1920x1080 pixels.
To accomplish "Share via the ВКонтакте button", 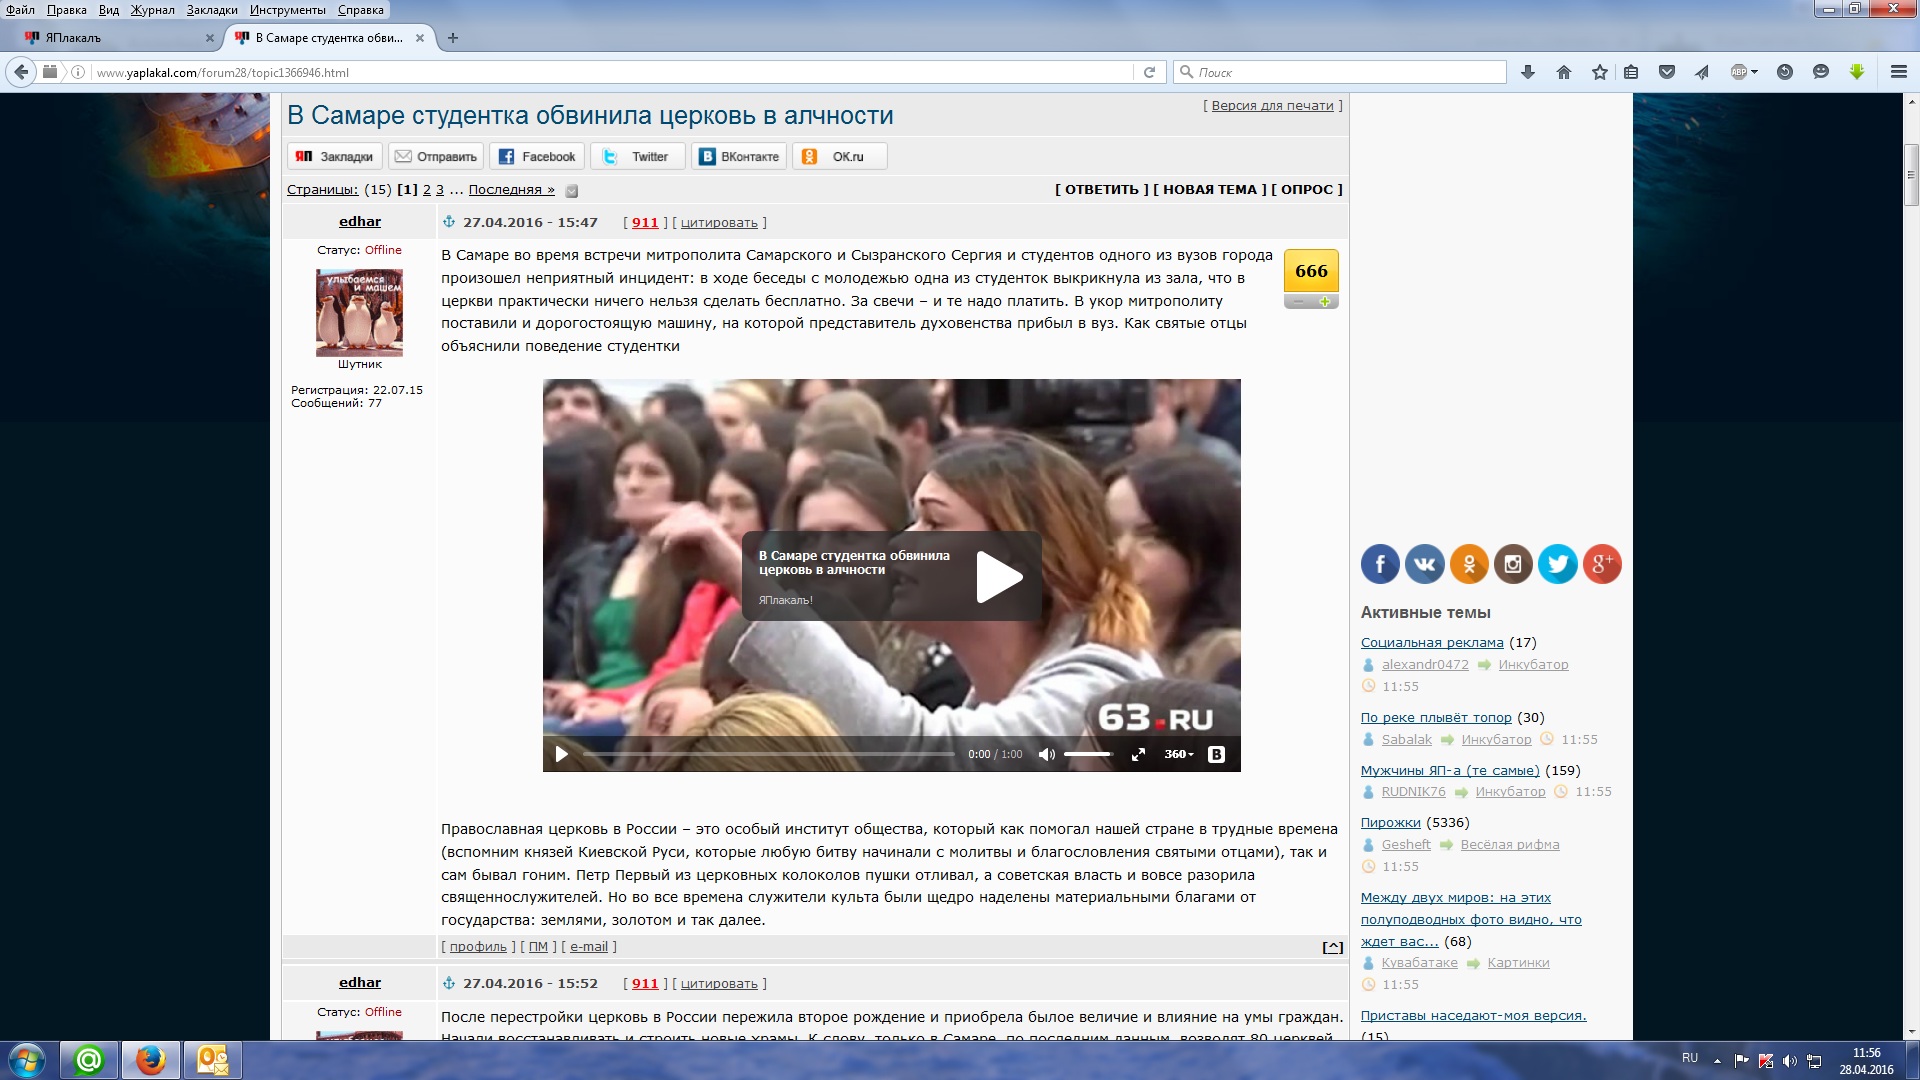I will (739, 156).
